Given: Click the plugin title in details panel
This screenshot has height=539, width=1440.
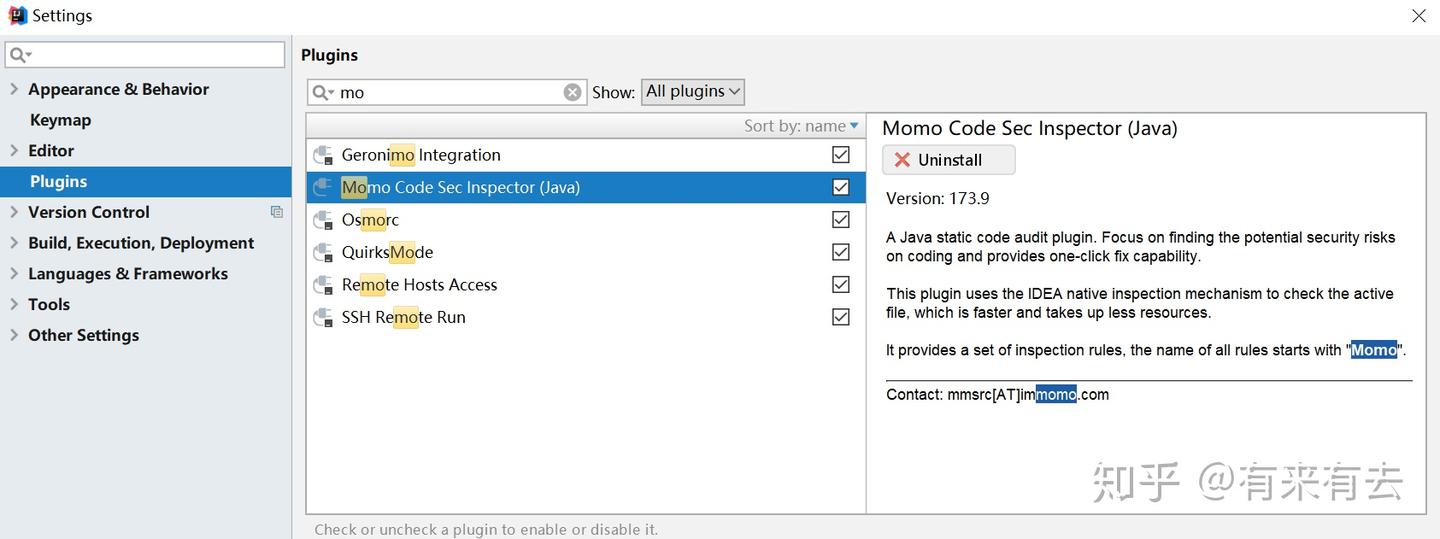Looking at the screenshot, I should coord(1030,128).
